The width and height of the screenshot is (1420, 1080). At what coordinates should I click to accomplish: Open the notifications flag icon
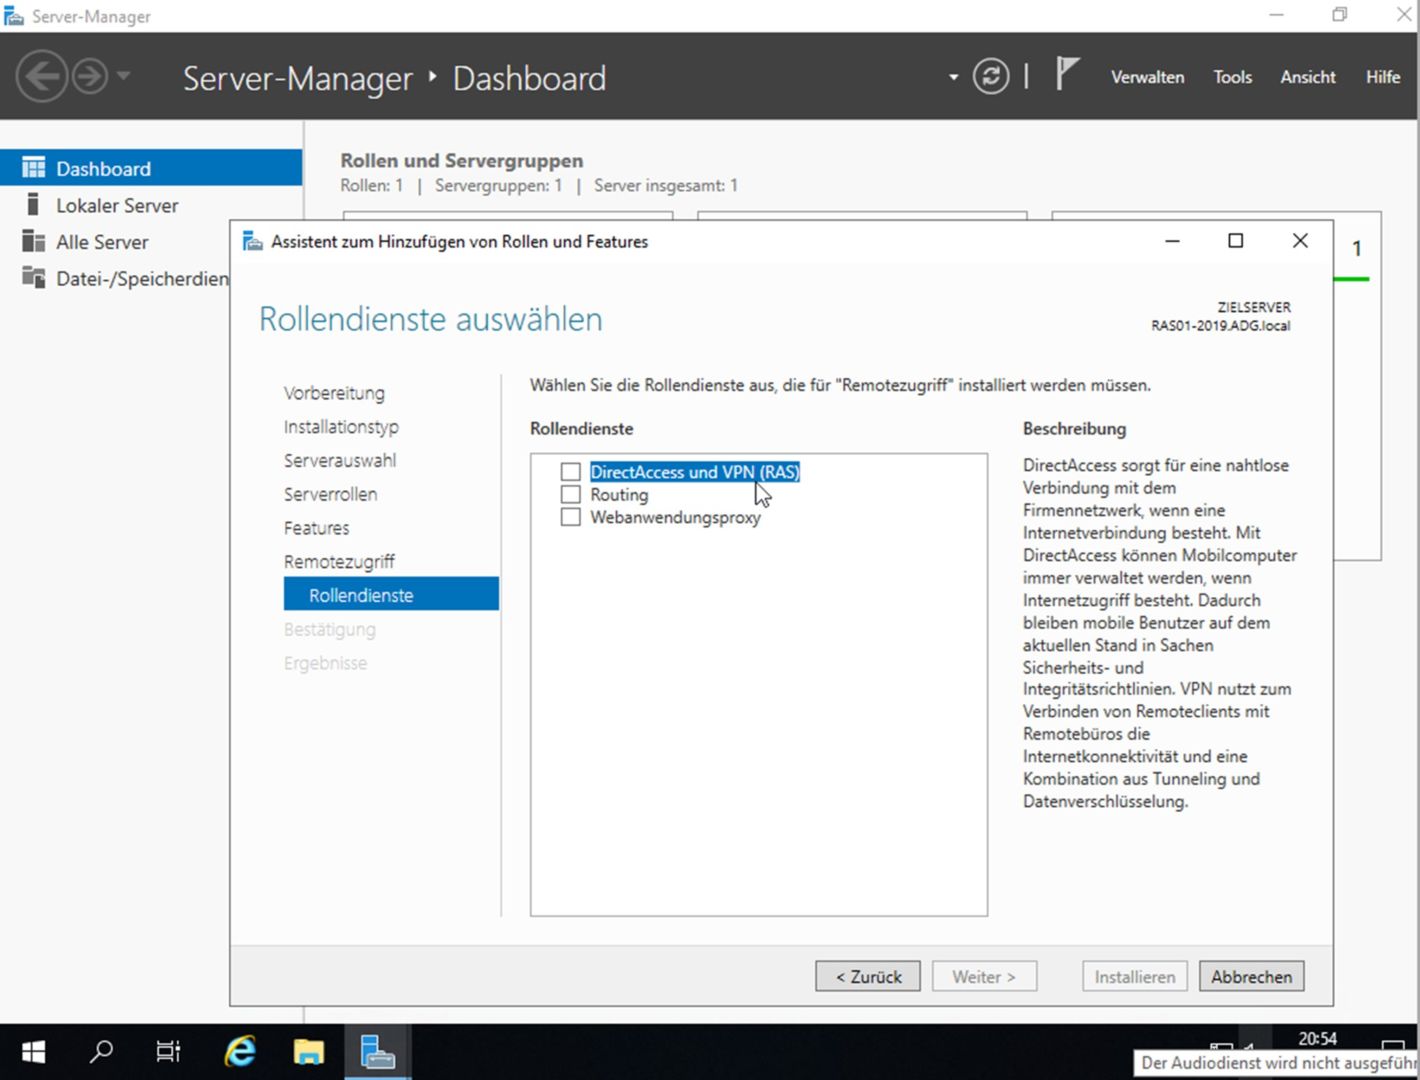pyautogui.click(x=1067, y=75)
